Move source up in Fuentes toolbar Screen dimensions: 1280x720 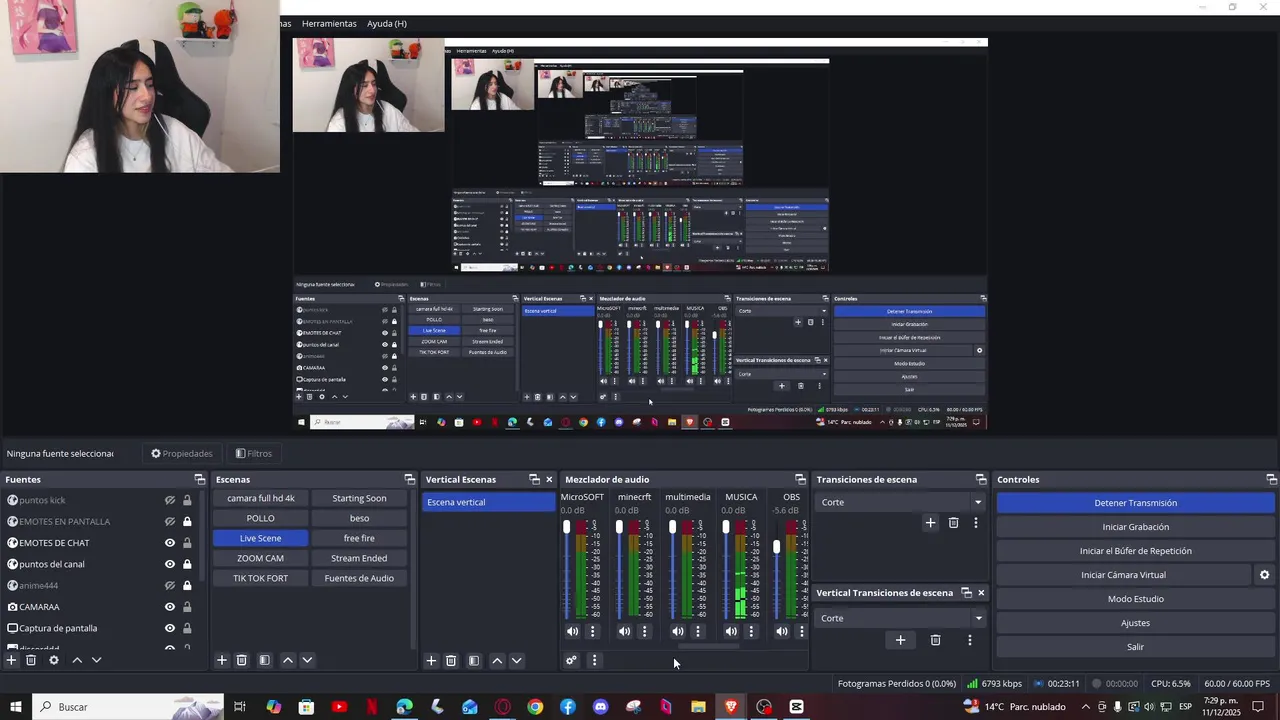pyautogui.click(x=77, y=660)
